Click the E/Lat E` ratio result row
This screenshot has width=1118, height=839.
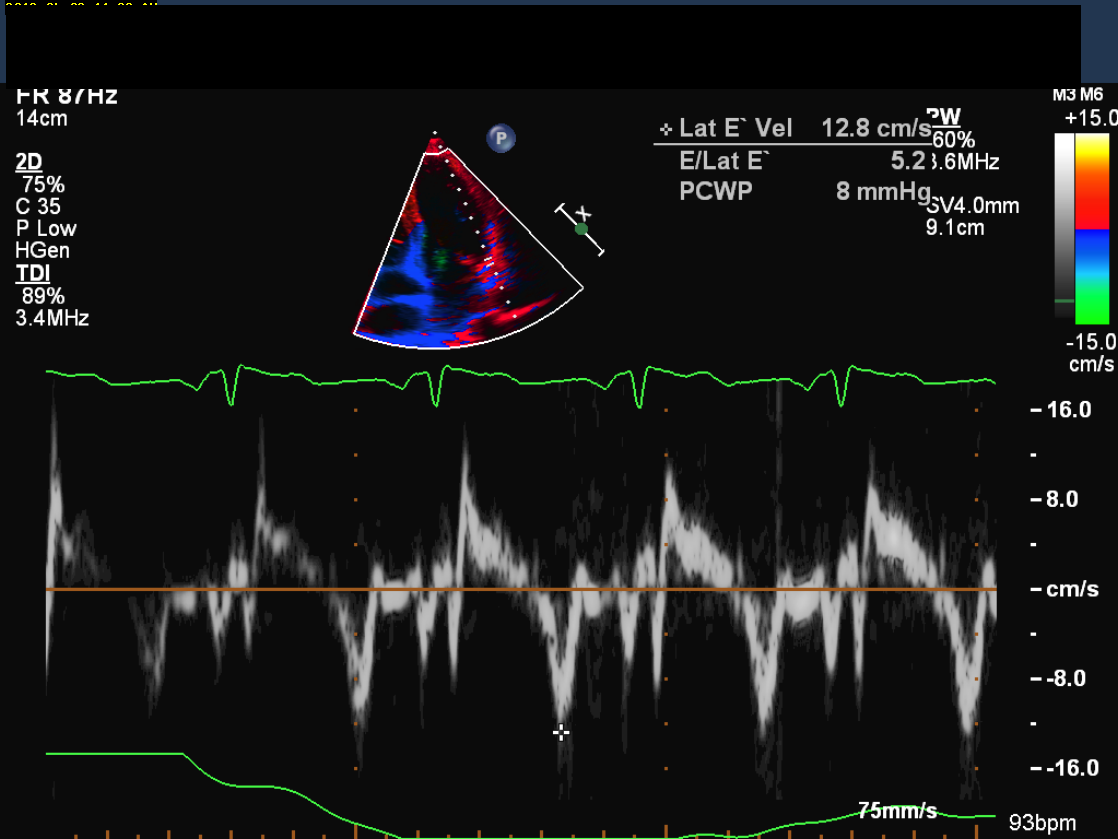click(x=791, y=160)
